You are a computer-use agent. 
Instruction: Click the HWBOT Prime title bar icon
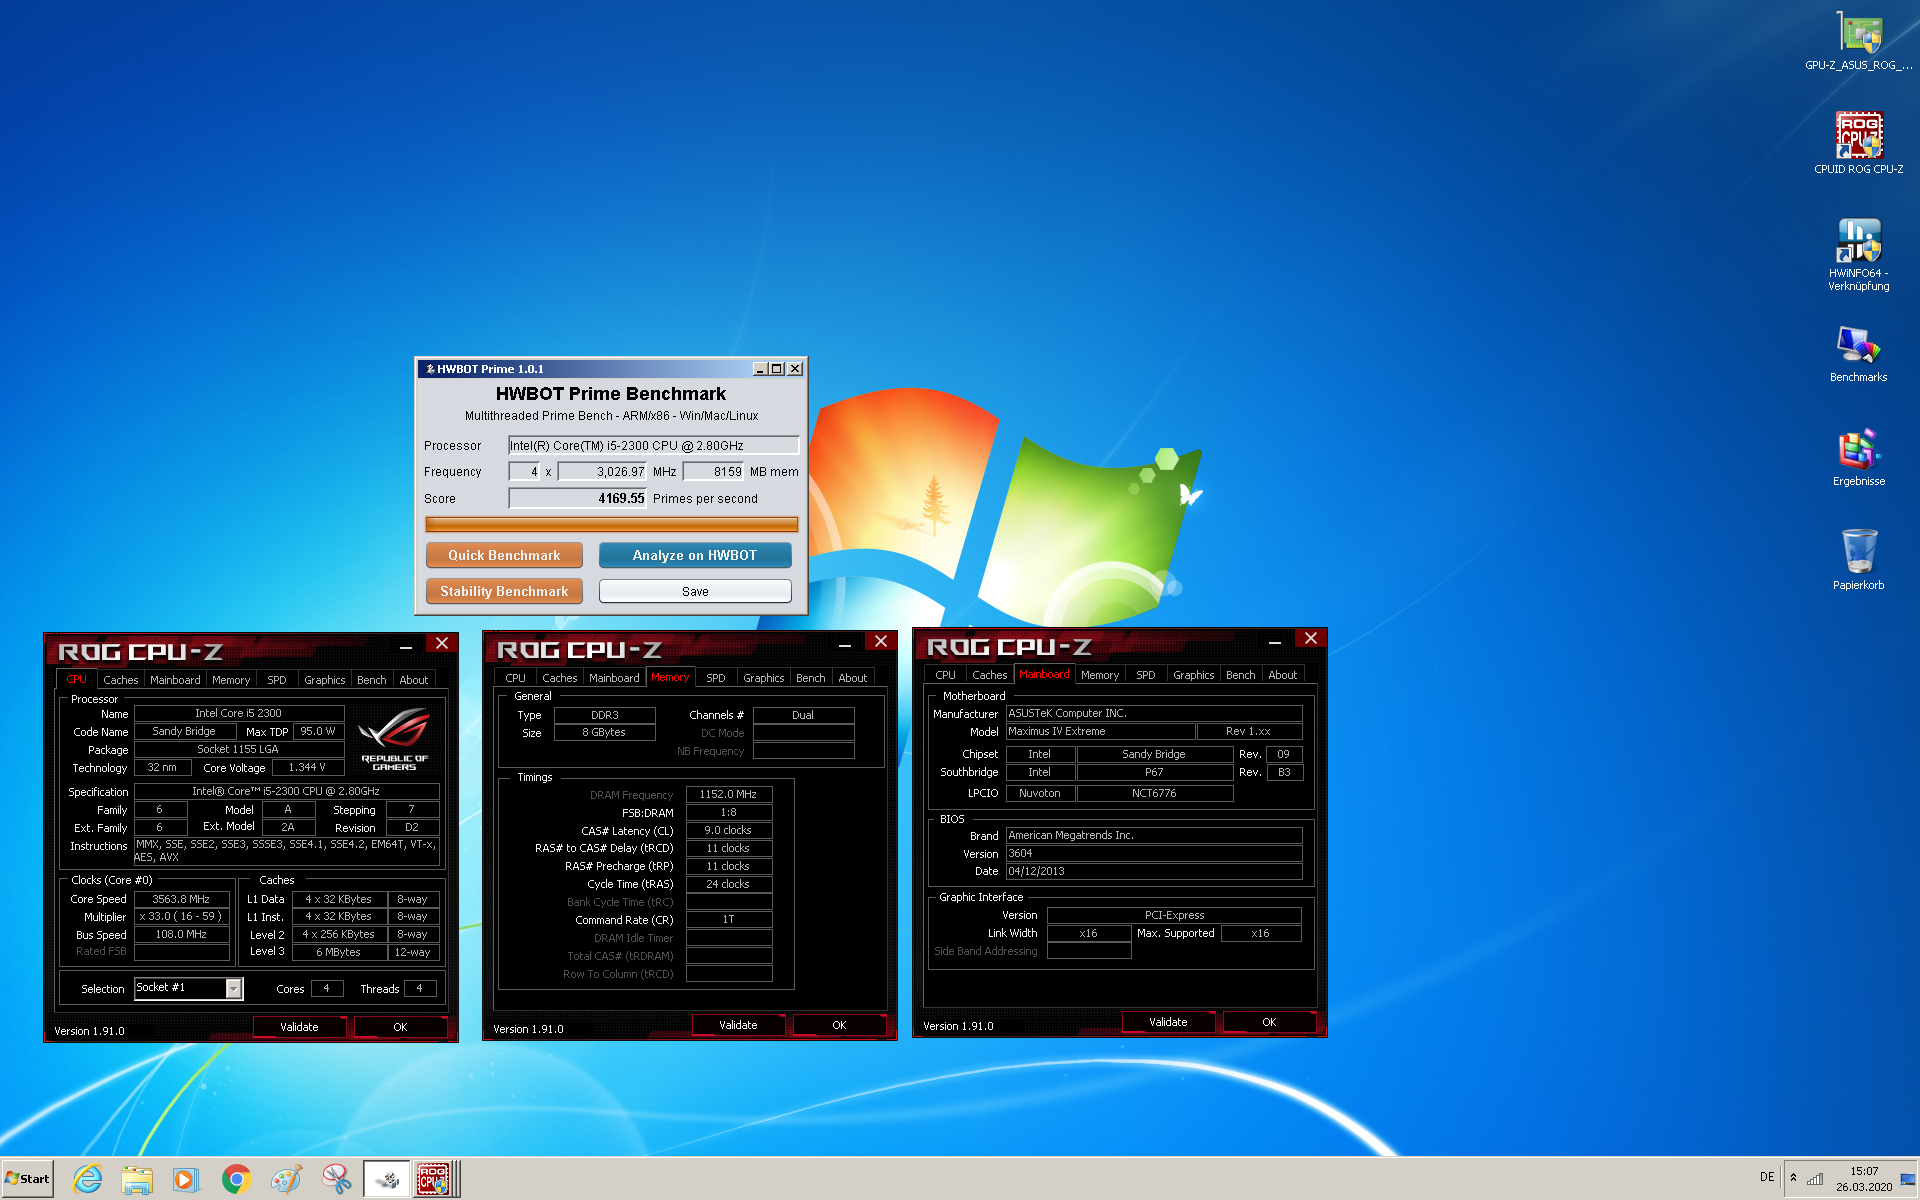coord(430,369)
